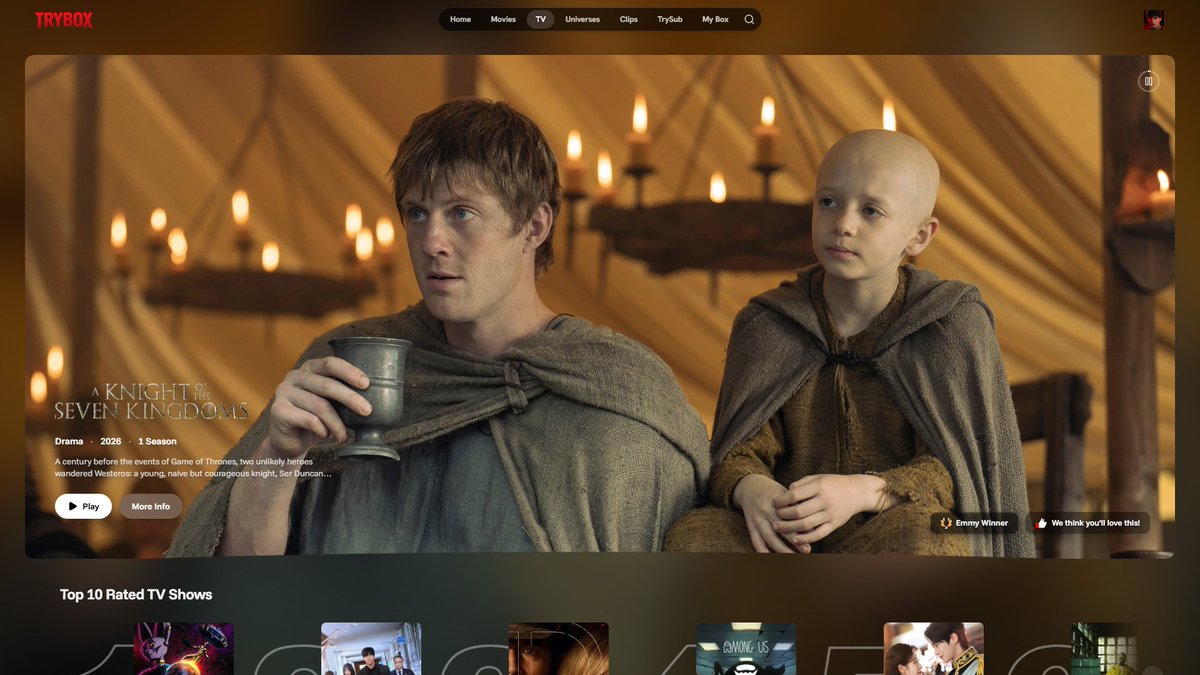Play A Knight of the Seven Kingdoms
The height and width of the screenshot is (675, 1200).
83,506
